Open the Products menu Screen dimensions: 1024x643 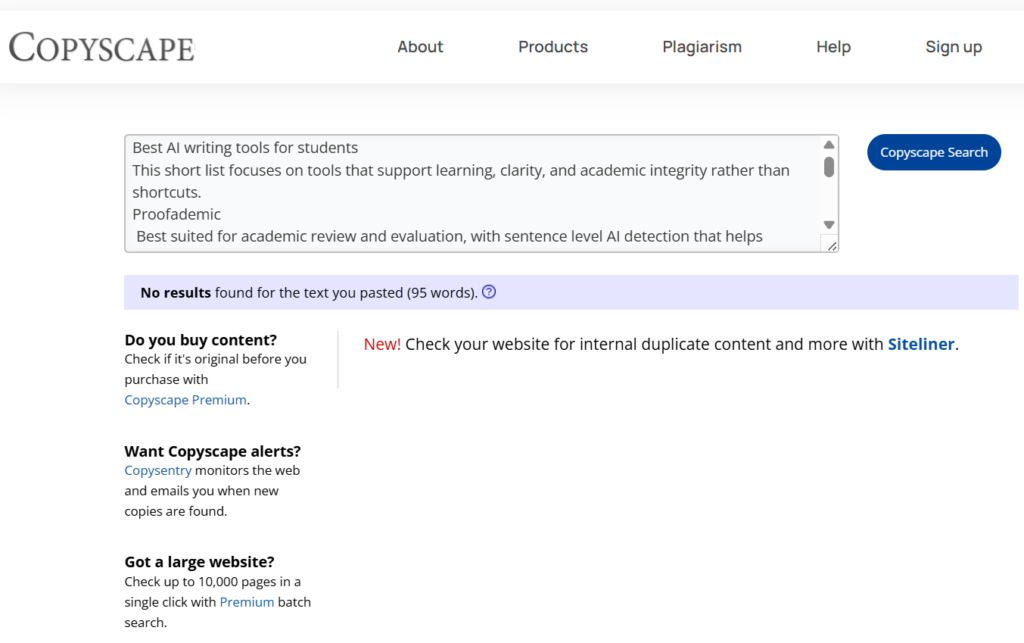(x=552, y=47)
